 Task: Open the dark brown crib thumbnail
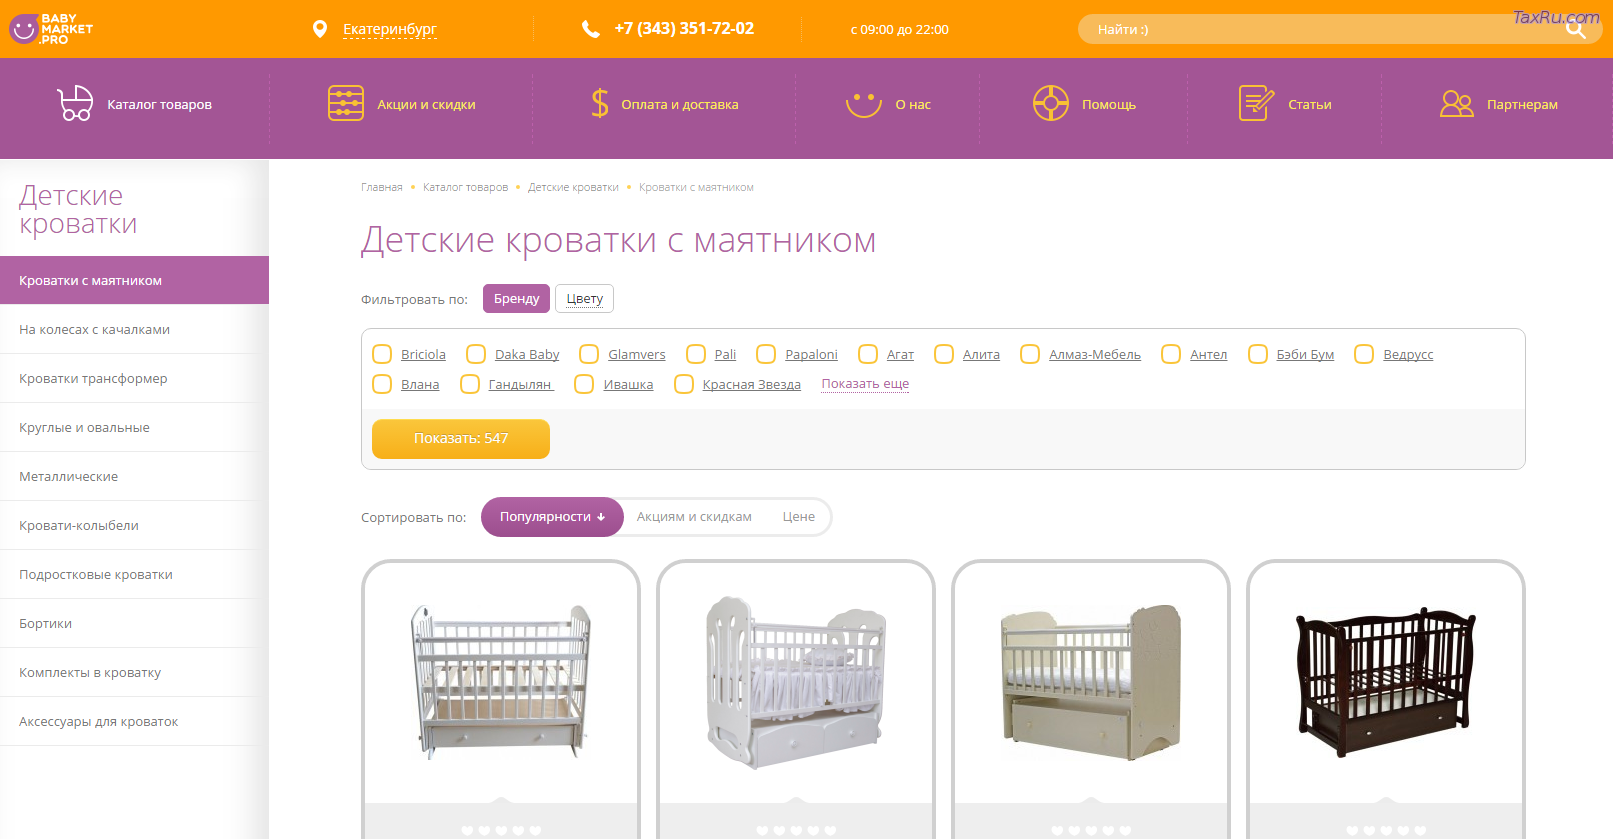1385,683
